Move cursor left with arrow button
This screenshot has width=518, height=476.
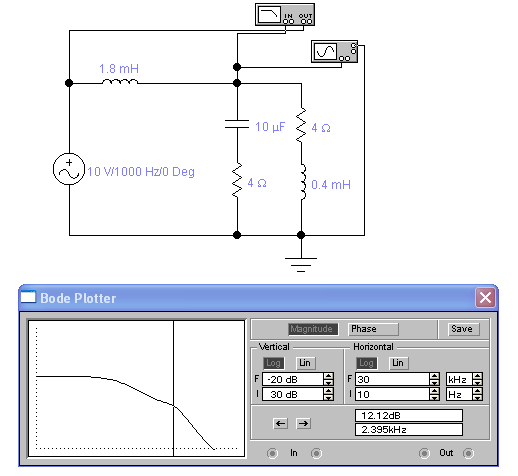pyautogui.click(x=280, y=424)
